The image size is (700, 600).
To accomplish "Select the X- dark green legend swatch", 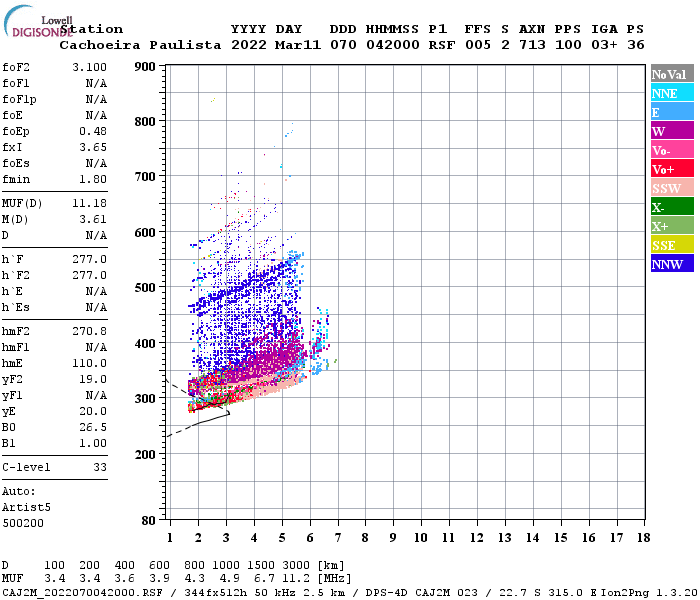I will click(672, 207).
